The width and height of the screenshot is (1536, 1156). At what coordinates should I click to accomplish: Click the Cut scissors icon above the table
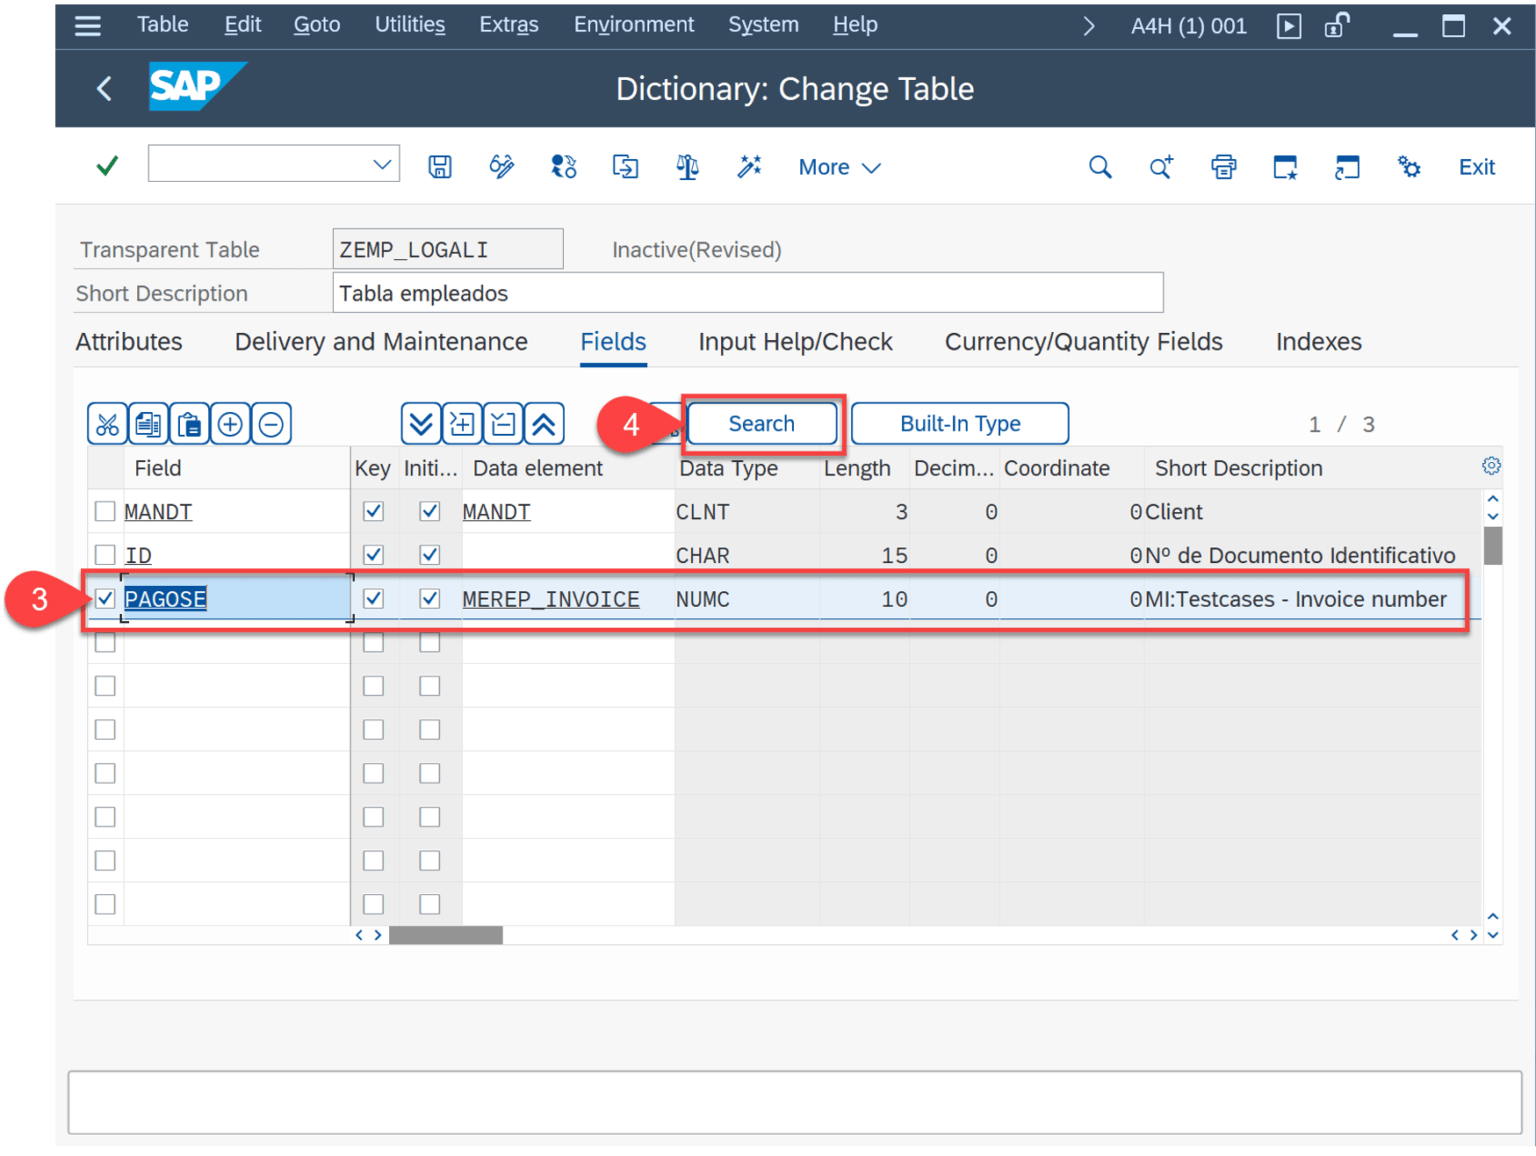(107, 424)
